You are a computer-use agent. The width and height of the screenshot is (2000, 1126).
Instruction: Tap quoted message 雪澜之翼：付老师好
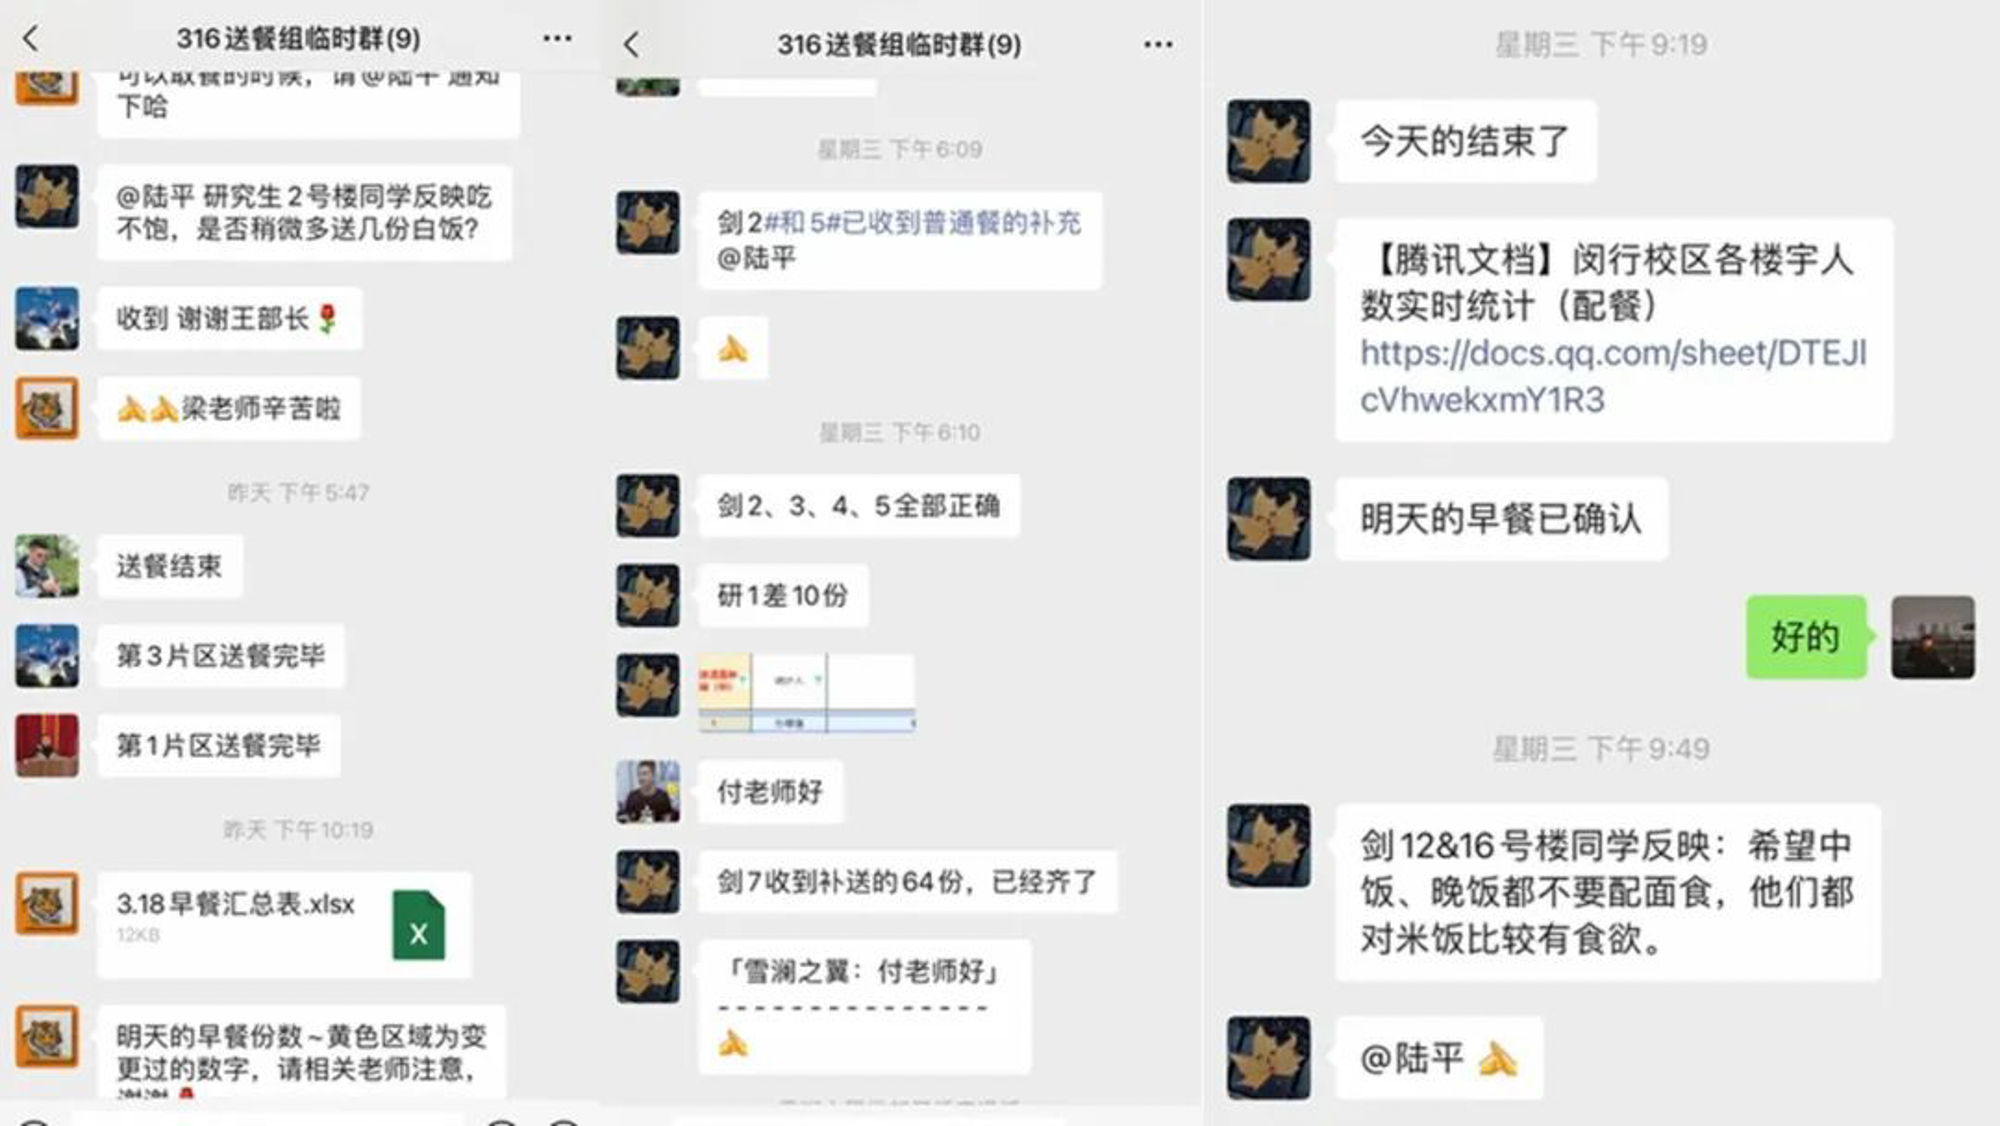click(863, 971)
